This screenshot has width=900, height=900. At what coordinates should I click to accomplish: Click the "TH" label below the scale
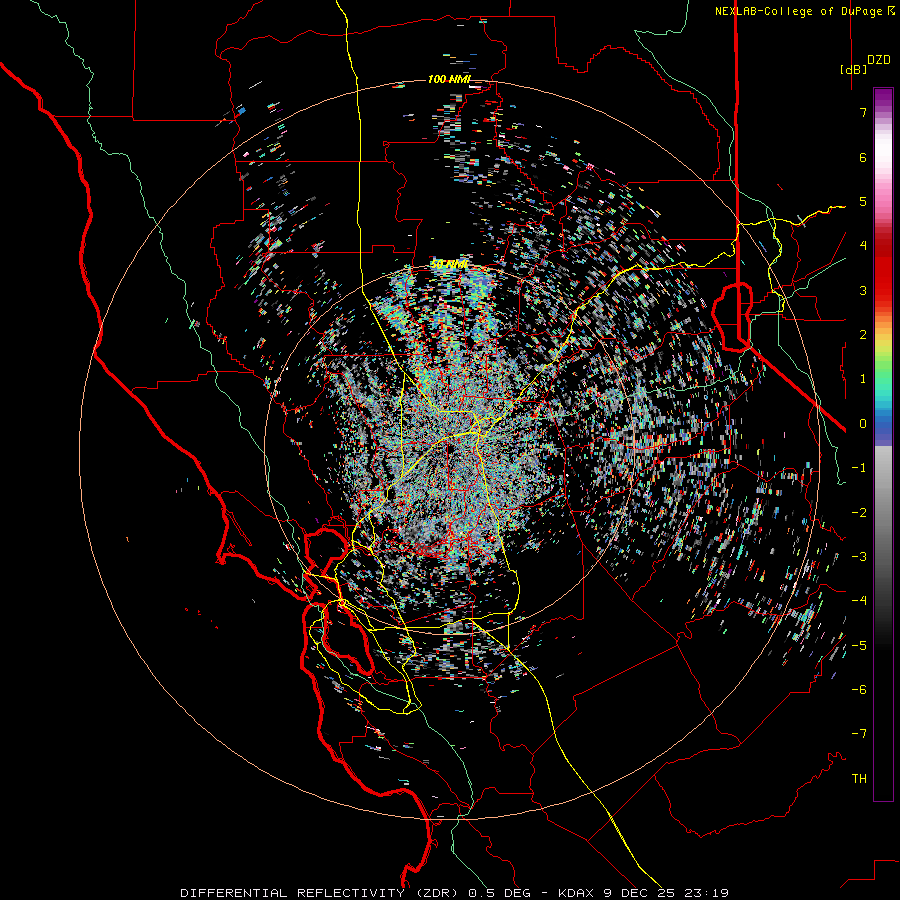pyautogui.click(x=859, y=779)
